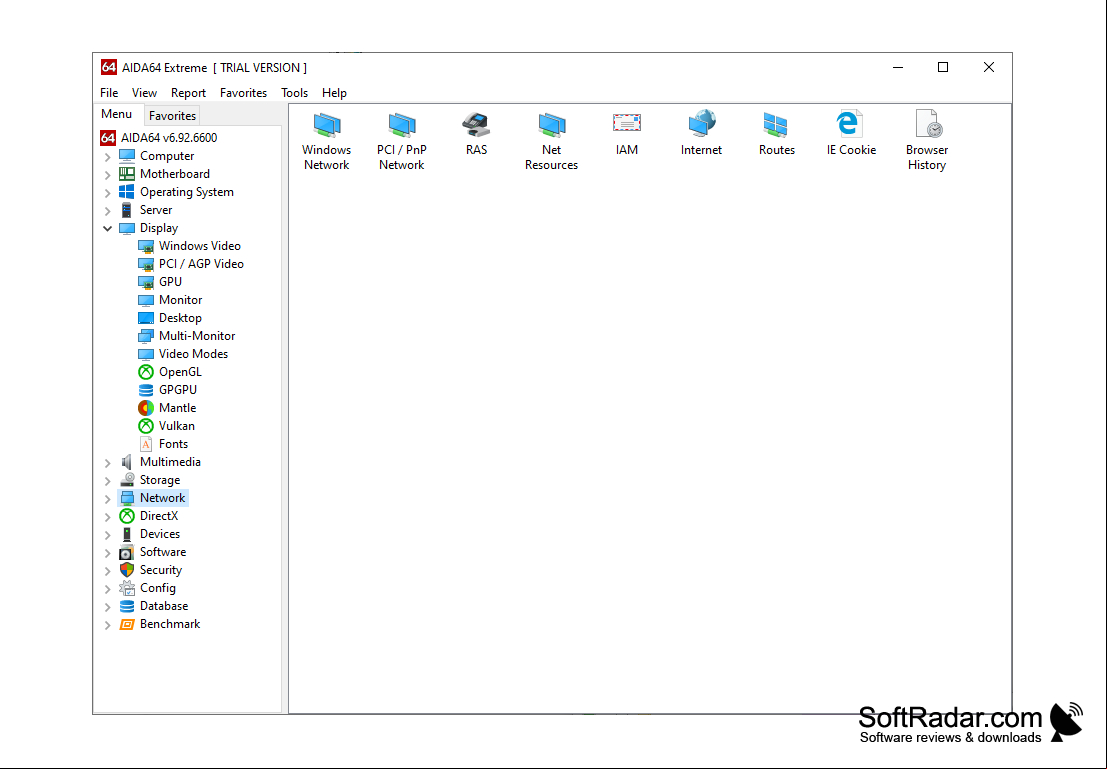Screen dimensions: 1107x769
Task: Click the Multimedia speaker icon
Action: pos(127,462)
